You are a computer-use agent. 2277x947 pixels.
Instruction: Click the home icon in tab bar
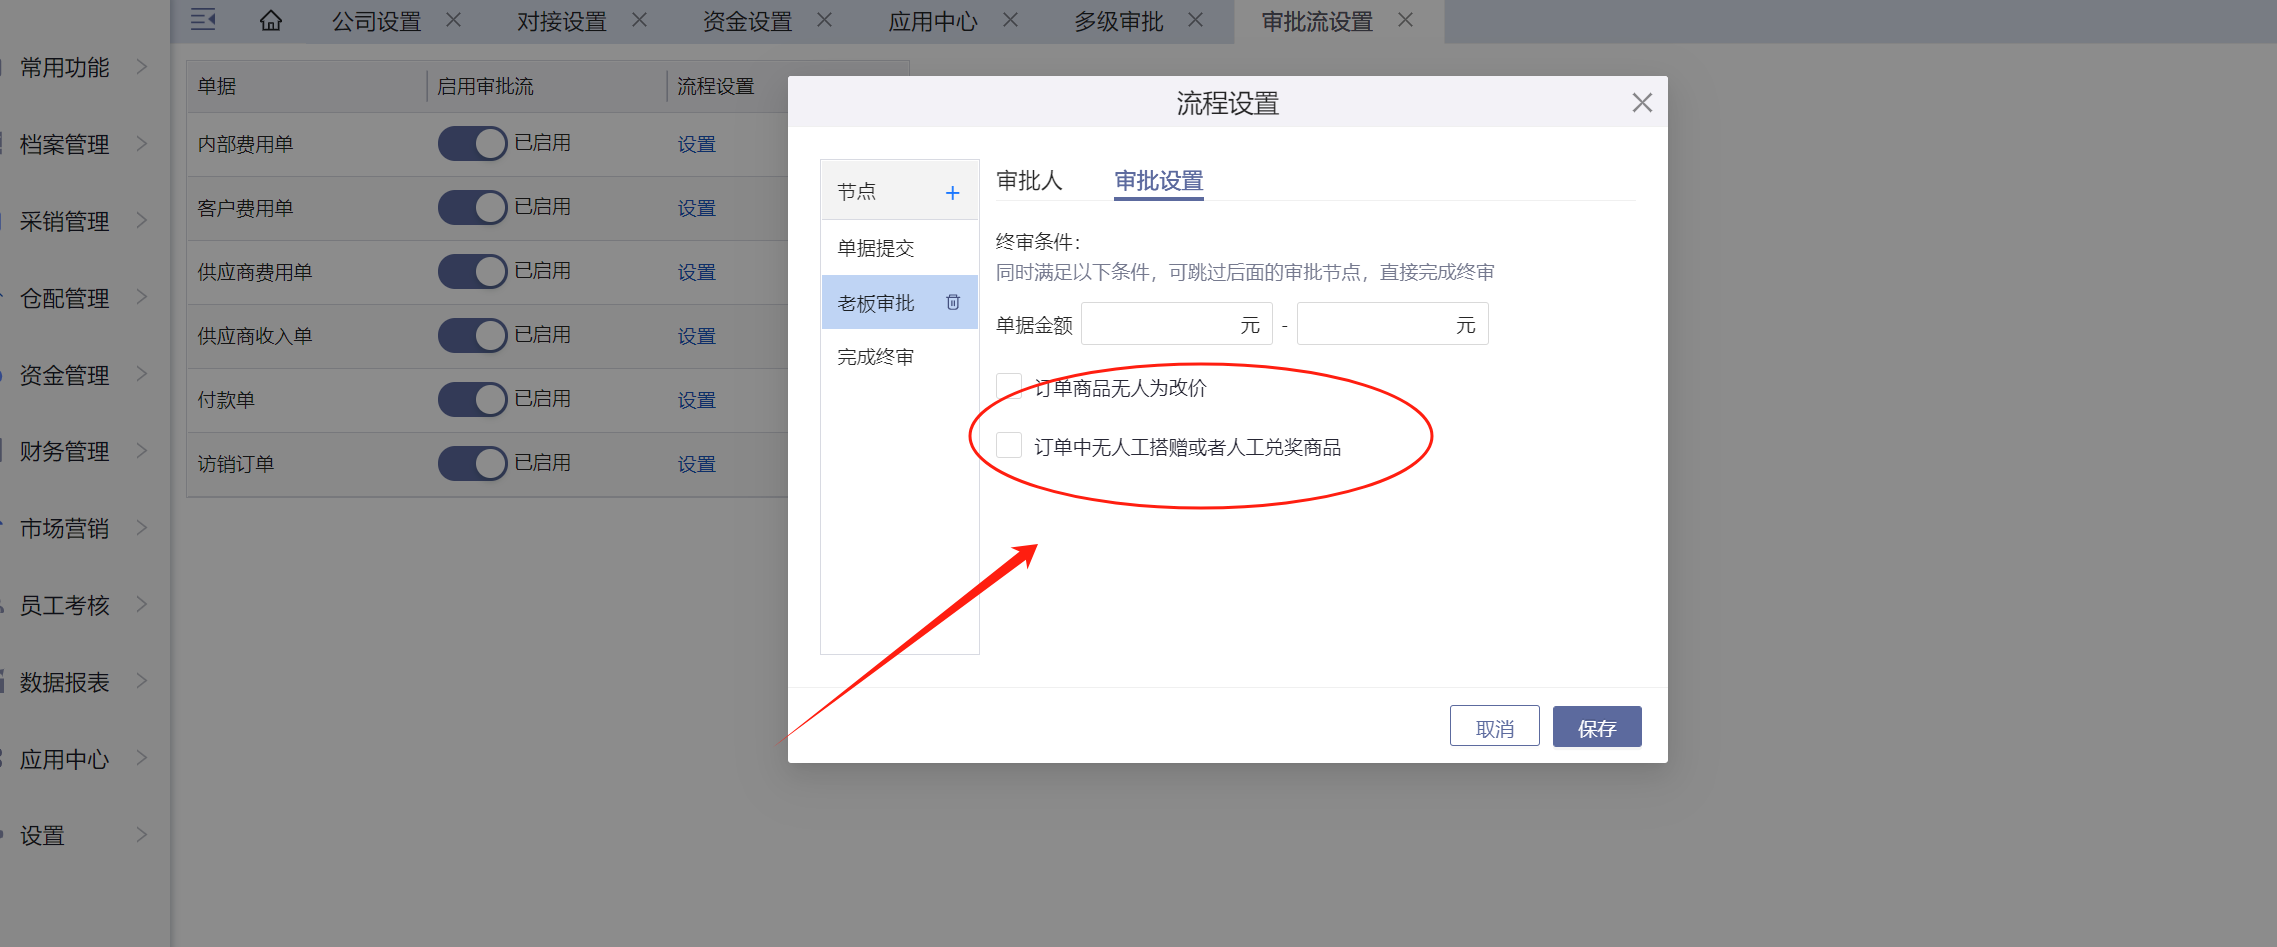coord(270,21)
